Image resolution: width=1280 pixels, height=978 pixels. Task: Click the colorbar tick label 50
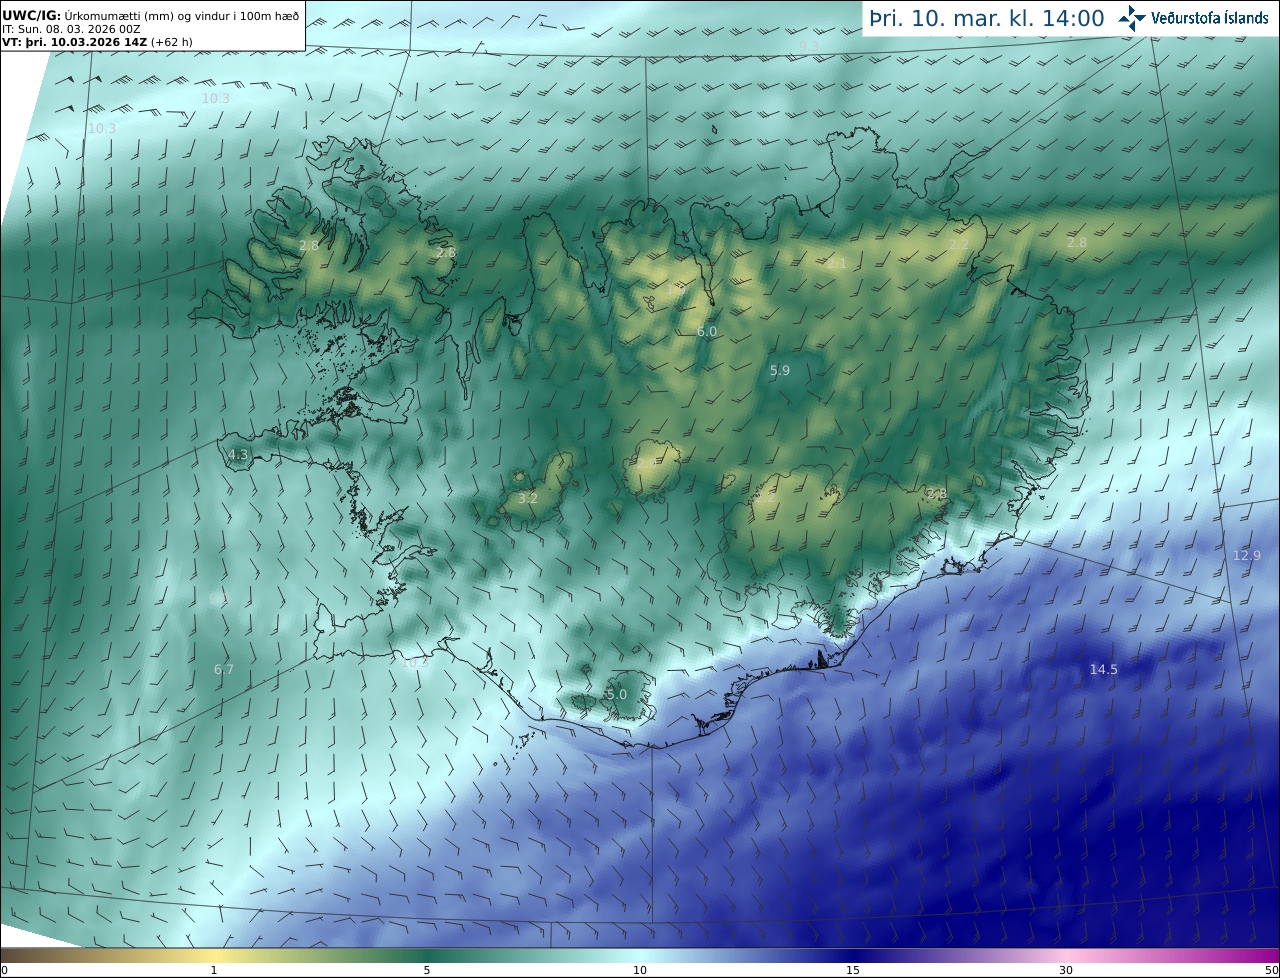pos(1271,970)
